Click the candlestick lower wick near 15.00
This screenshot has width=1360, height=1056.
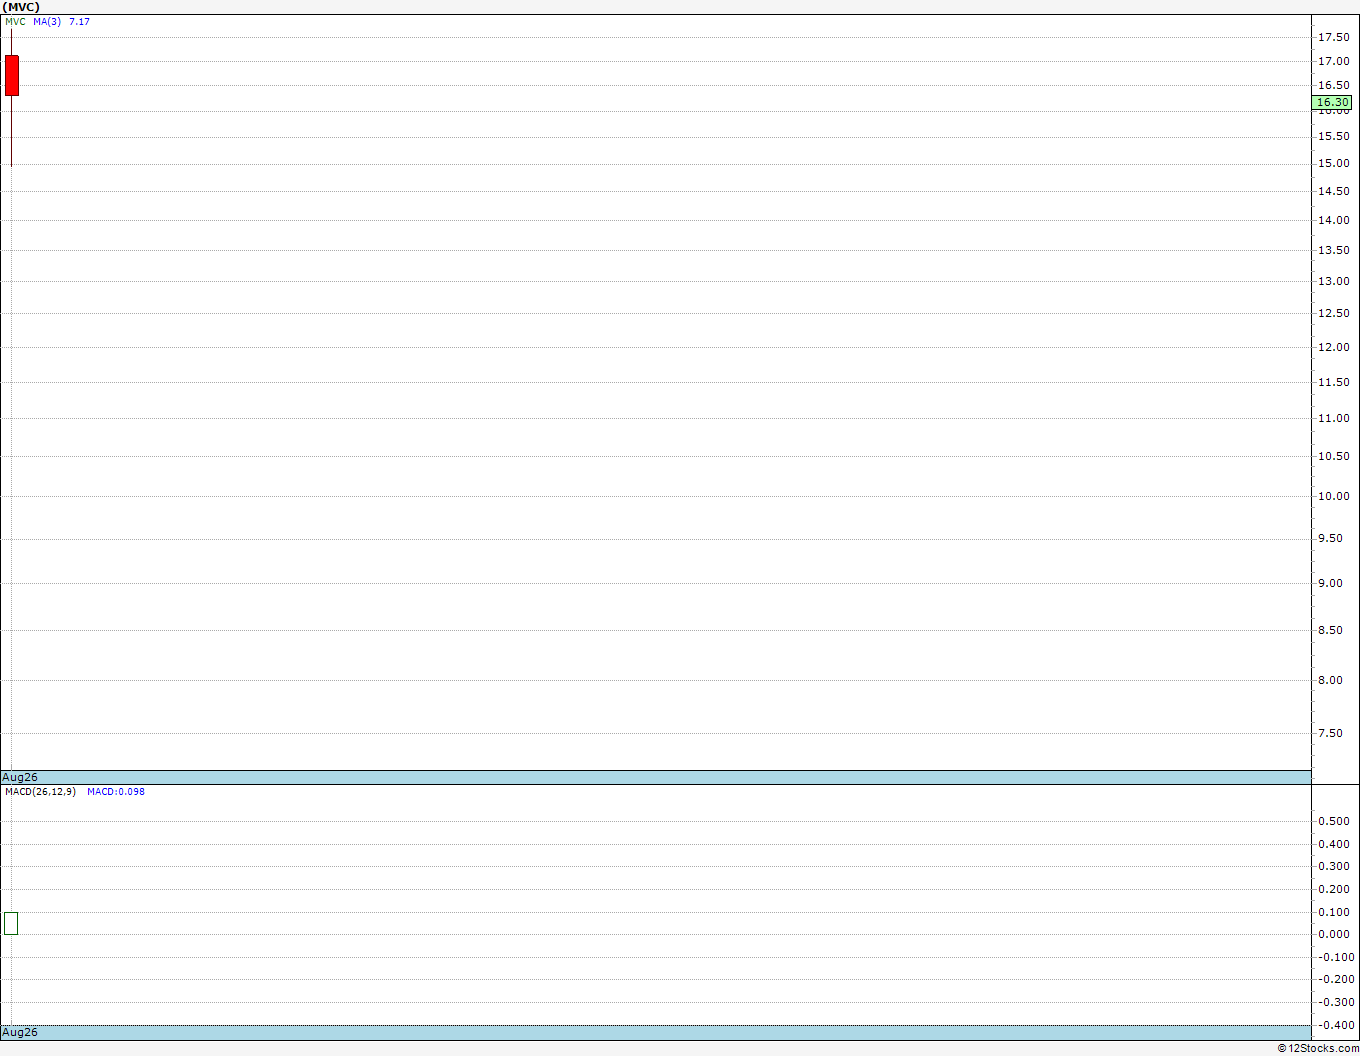(12, 131)
